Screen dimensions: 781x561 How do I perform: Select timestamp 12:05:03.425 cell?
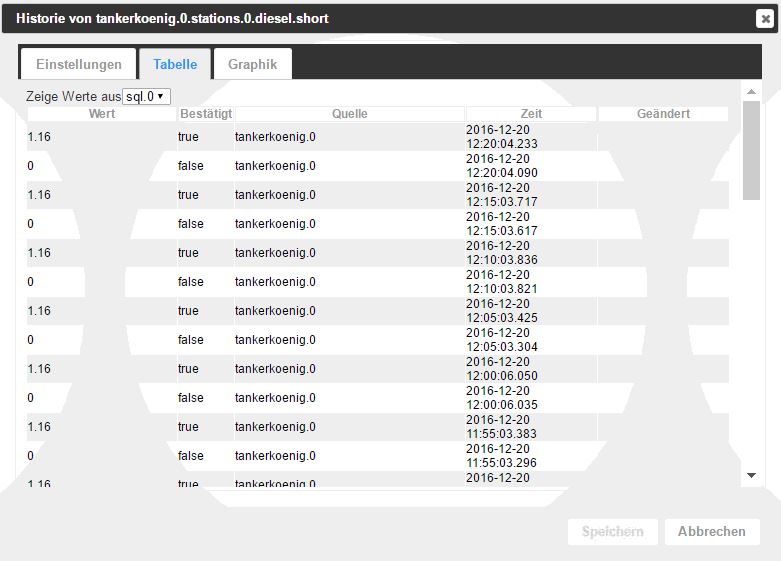coord(531,311)
